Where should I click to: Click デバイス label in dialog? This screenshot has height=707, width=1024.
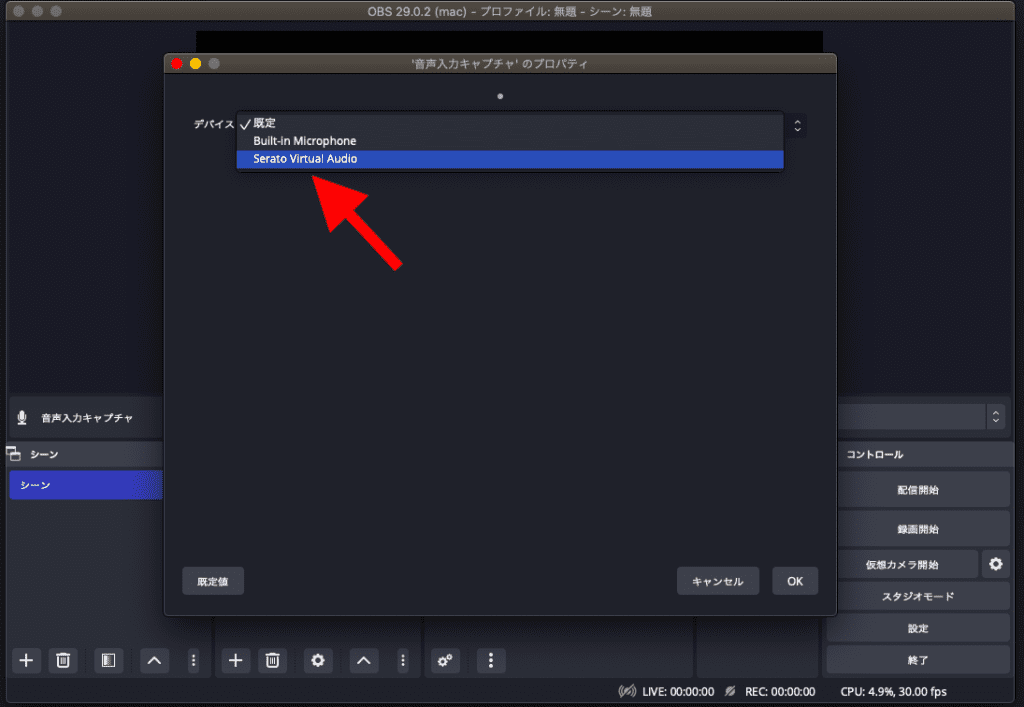(x=214, y=124)
